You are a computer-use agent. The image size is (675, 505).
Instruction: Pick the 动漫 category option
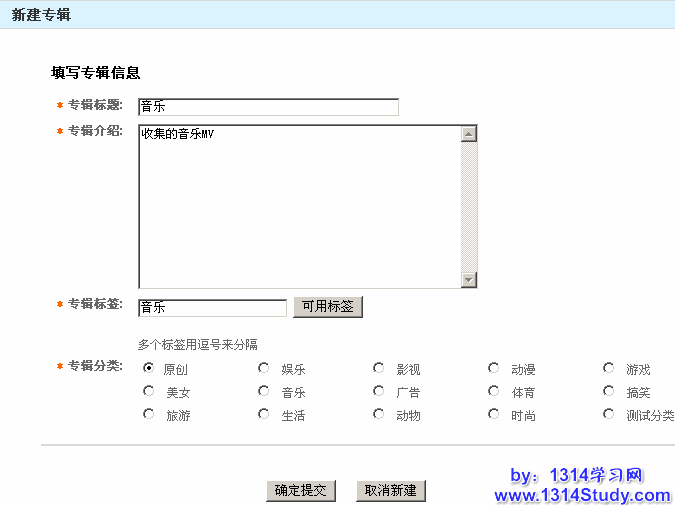pos(494,368)
